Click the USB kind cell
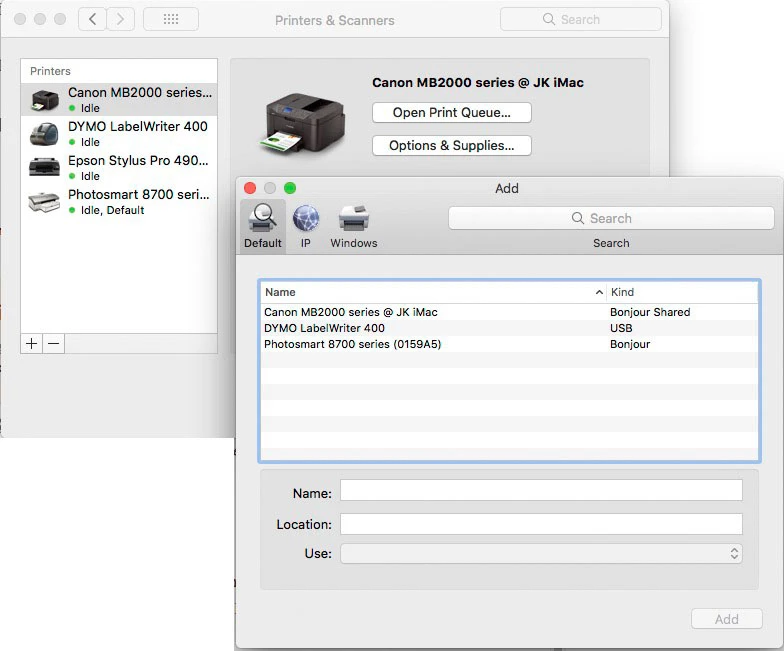Image resolution: width=784 pixels, height=651 pixels. pos(621,328)
